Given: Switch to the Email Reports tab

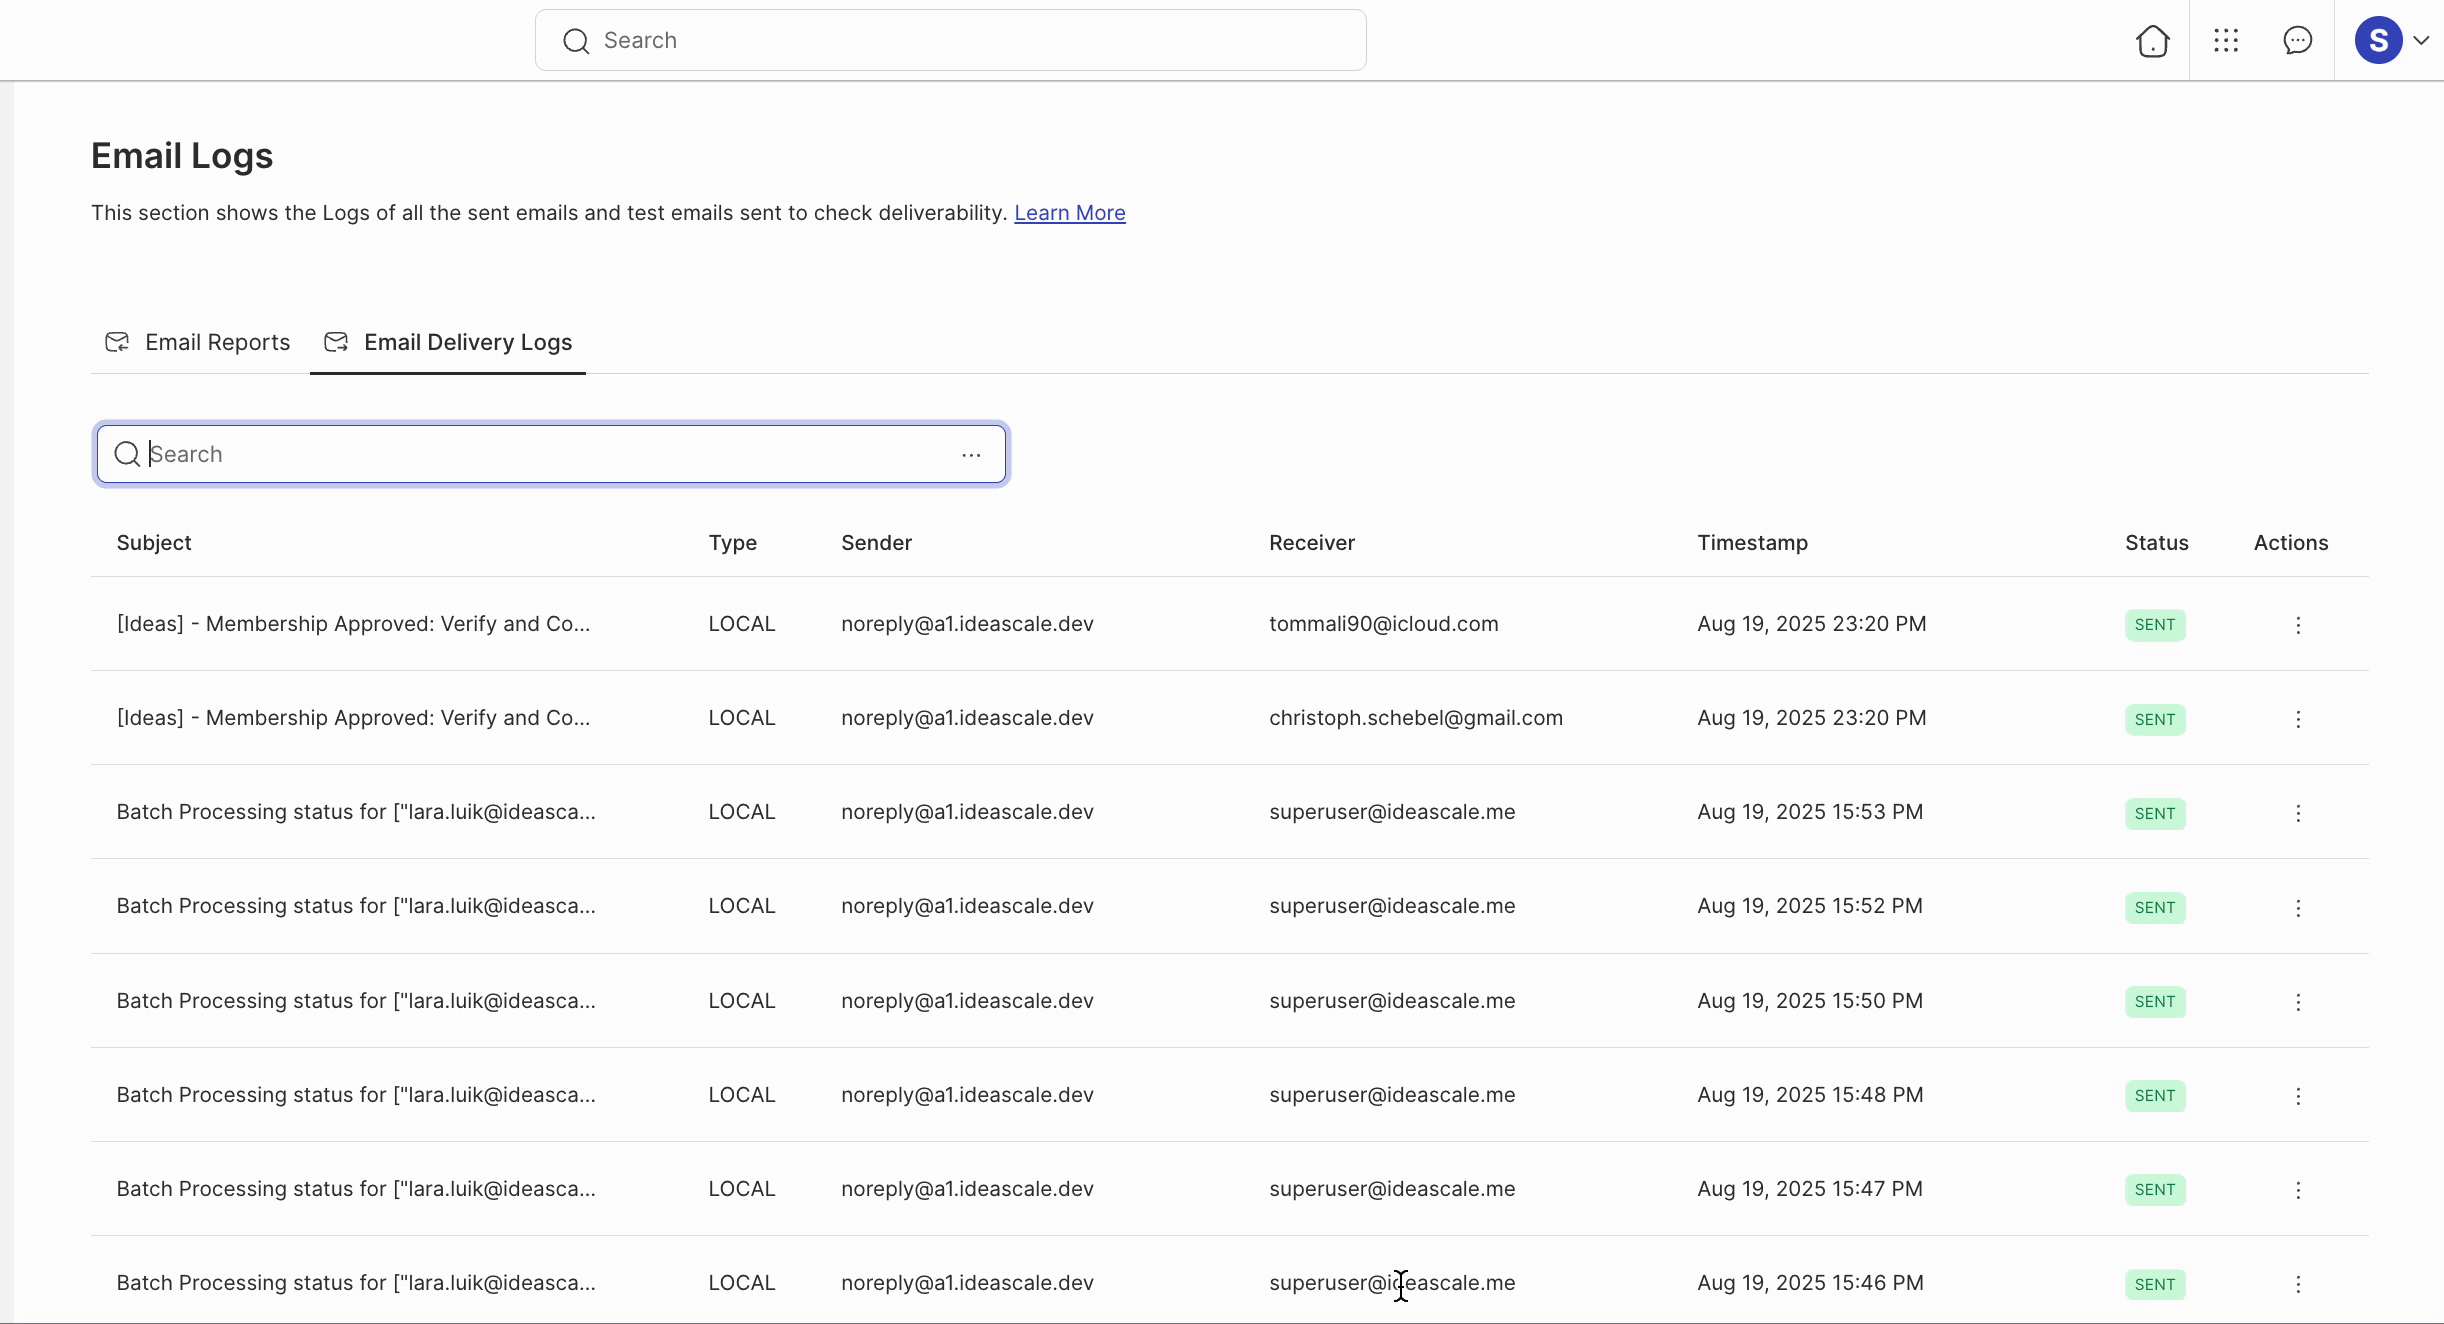Looking at the screenshot, I should coord(198,343).
